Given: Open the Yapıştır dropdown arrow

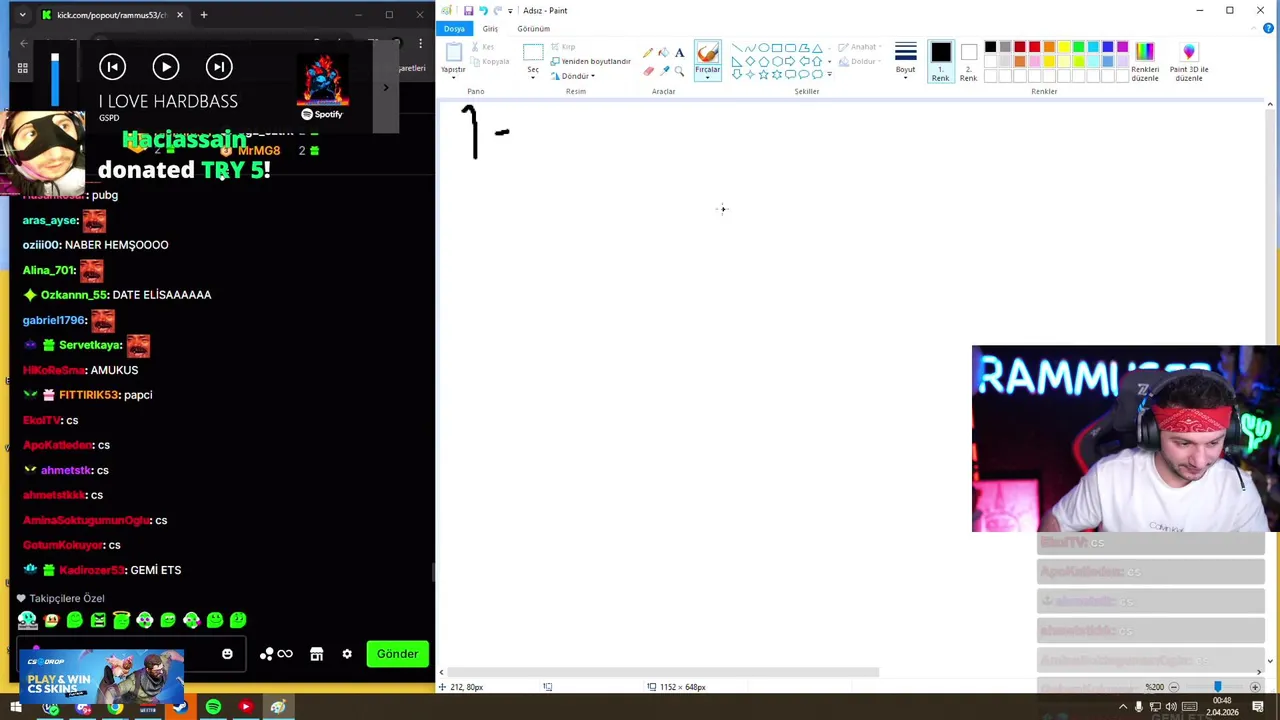Looking at the screenshot, I should [x=454, y=76].
